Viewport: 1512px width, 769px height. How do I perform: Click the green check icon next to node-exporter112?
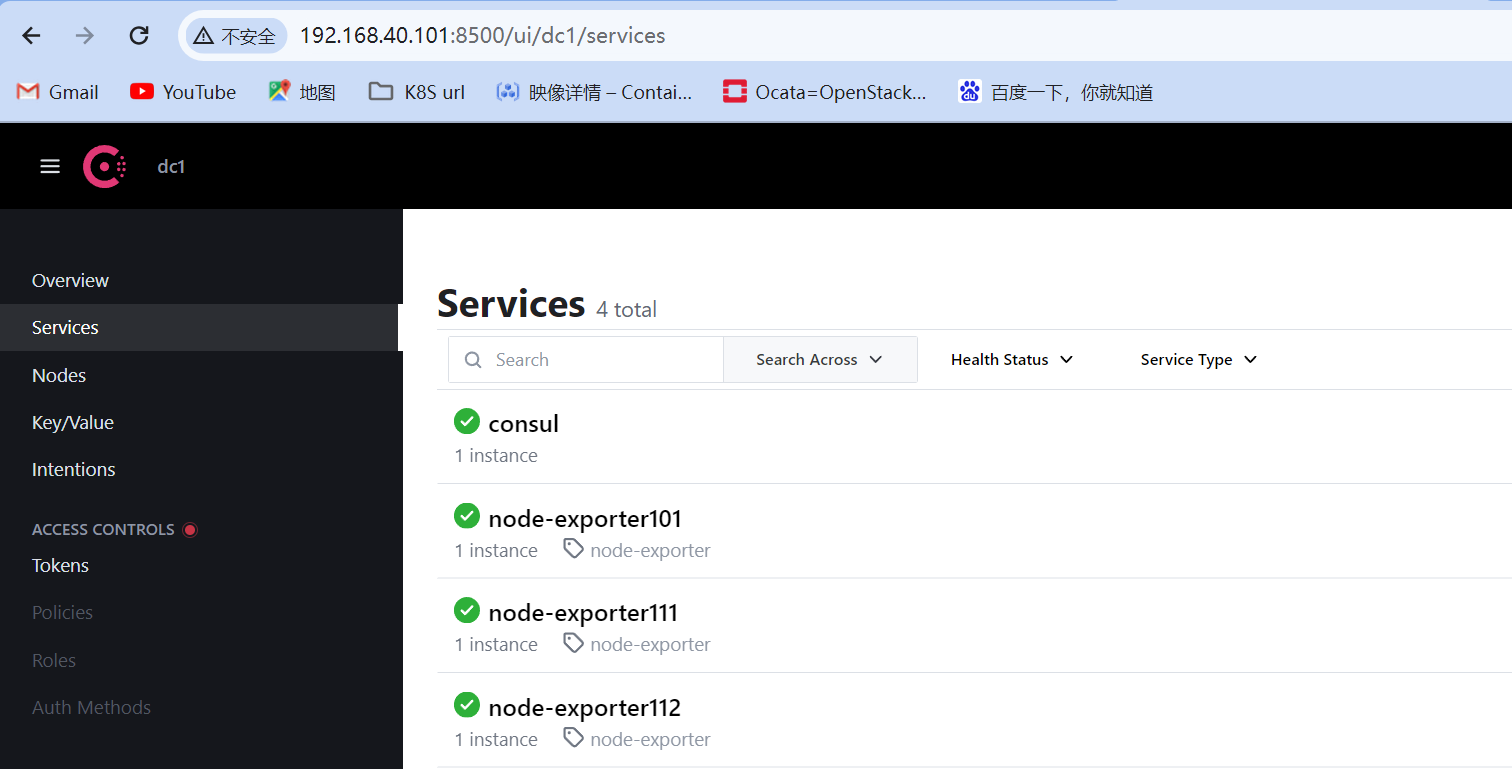coord(467,705)
